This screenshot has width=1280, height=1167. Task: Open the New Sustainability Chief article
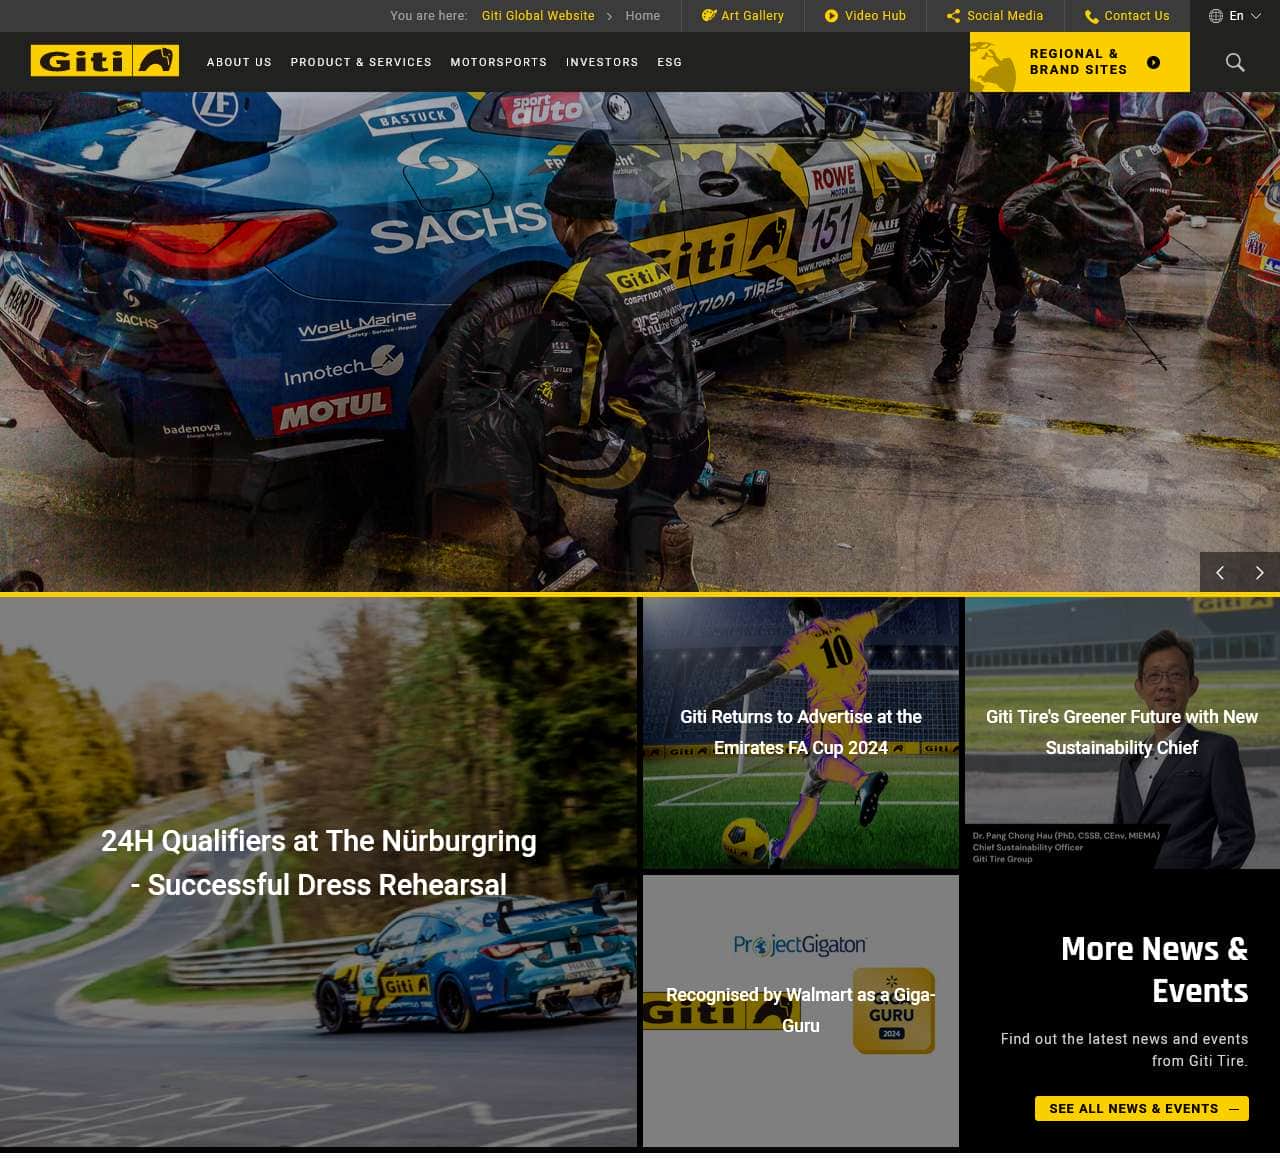1122,733
